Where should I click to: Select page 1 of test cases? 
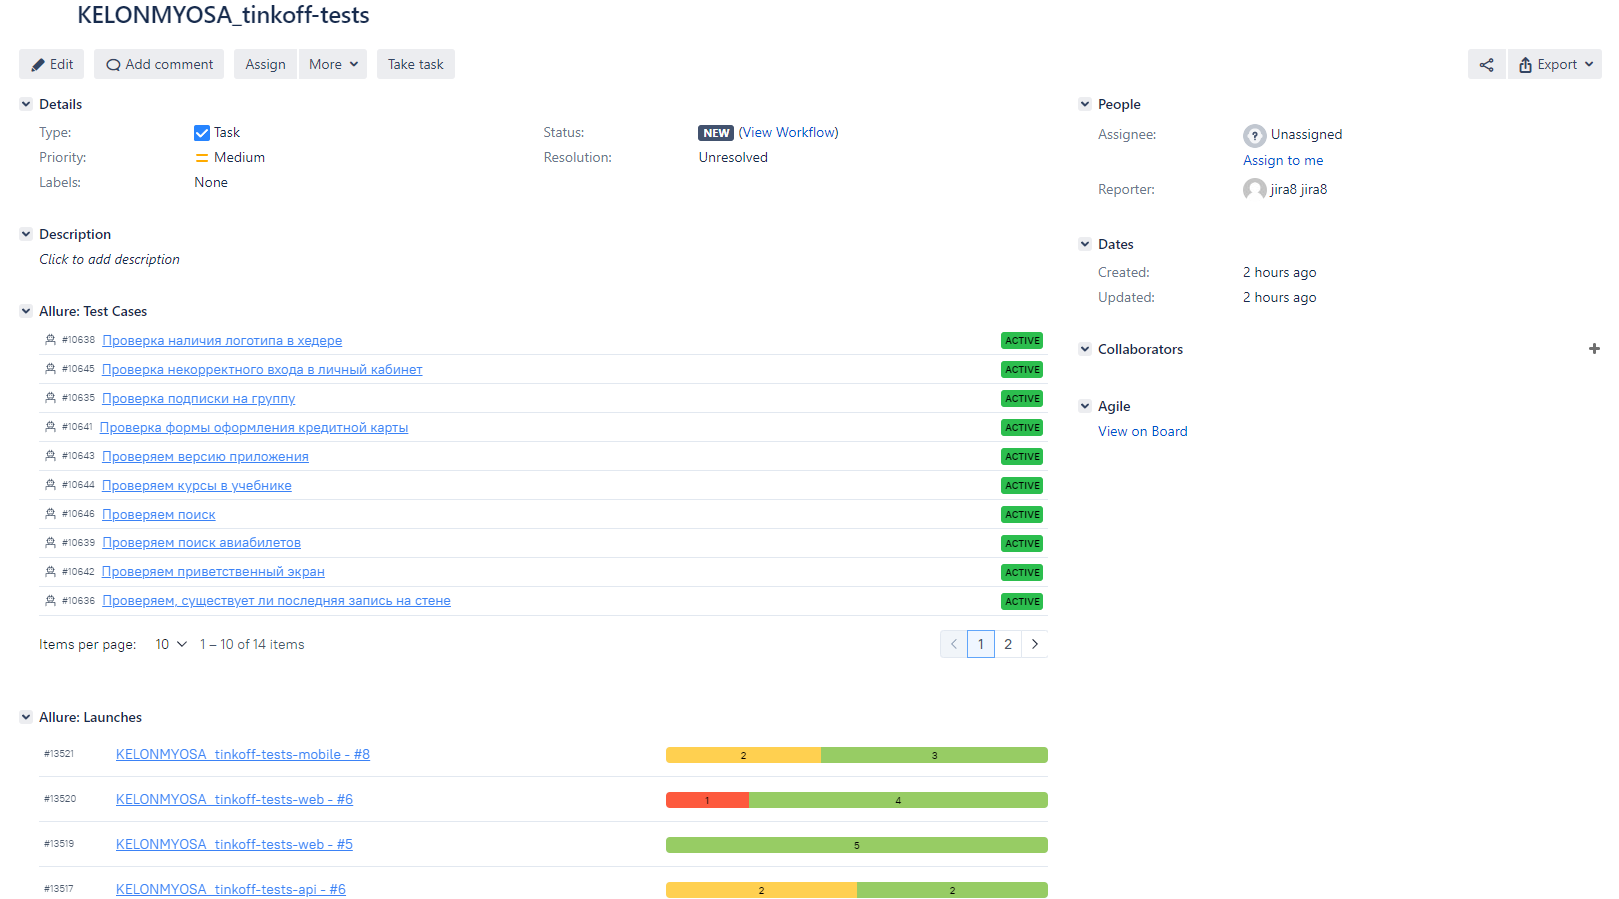[x=981, y=644]
